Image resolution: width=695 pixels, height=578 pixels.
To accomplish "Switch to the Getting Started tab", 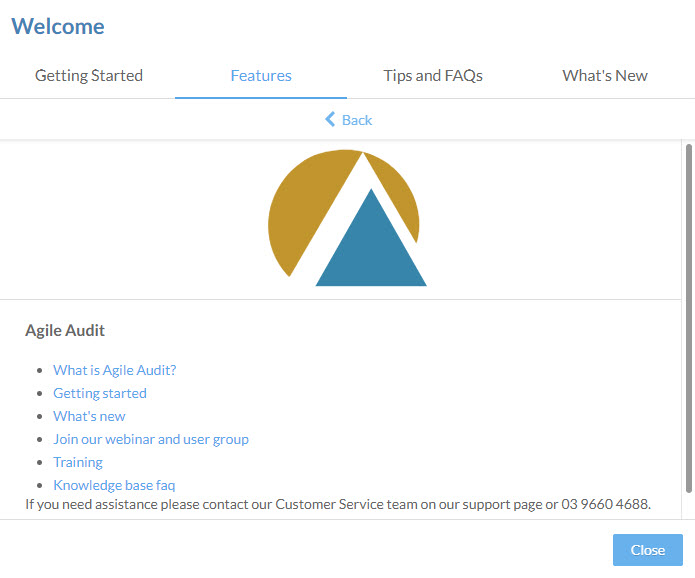I will (89, 76).
